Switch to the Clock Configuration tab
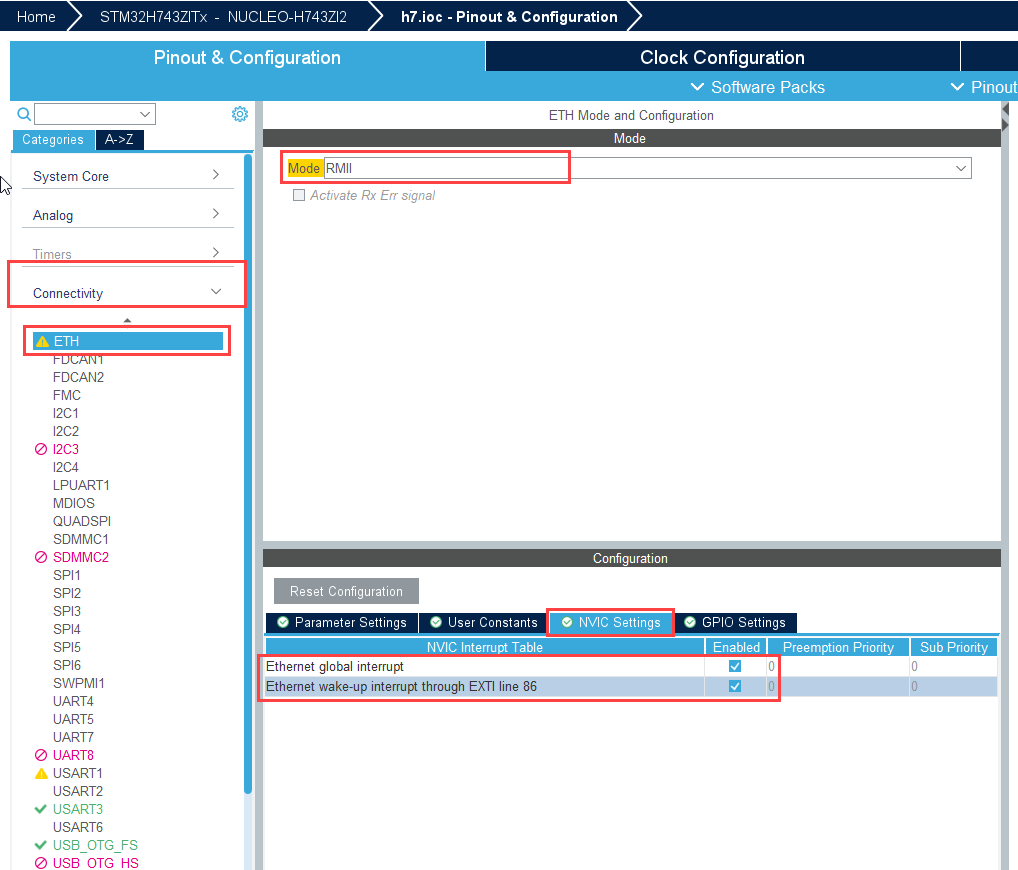 pos(721,57)
